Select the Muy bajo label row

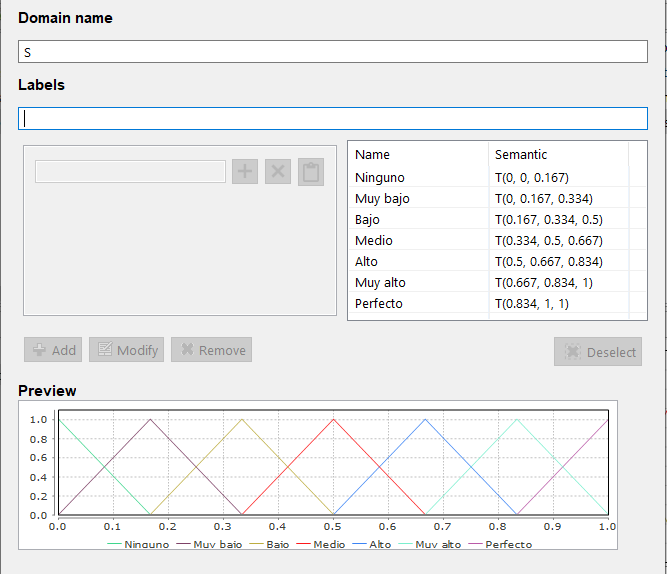click(420, 198)
